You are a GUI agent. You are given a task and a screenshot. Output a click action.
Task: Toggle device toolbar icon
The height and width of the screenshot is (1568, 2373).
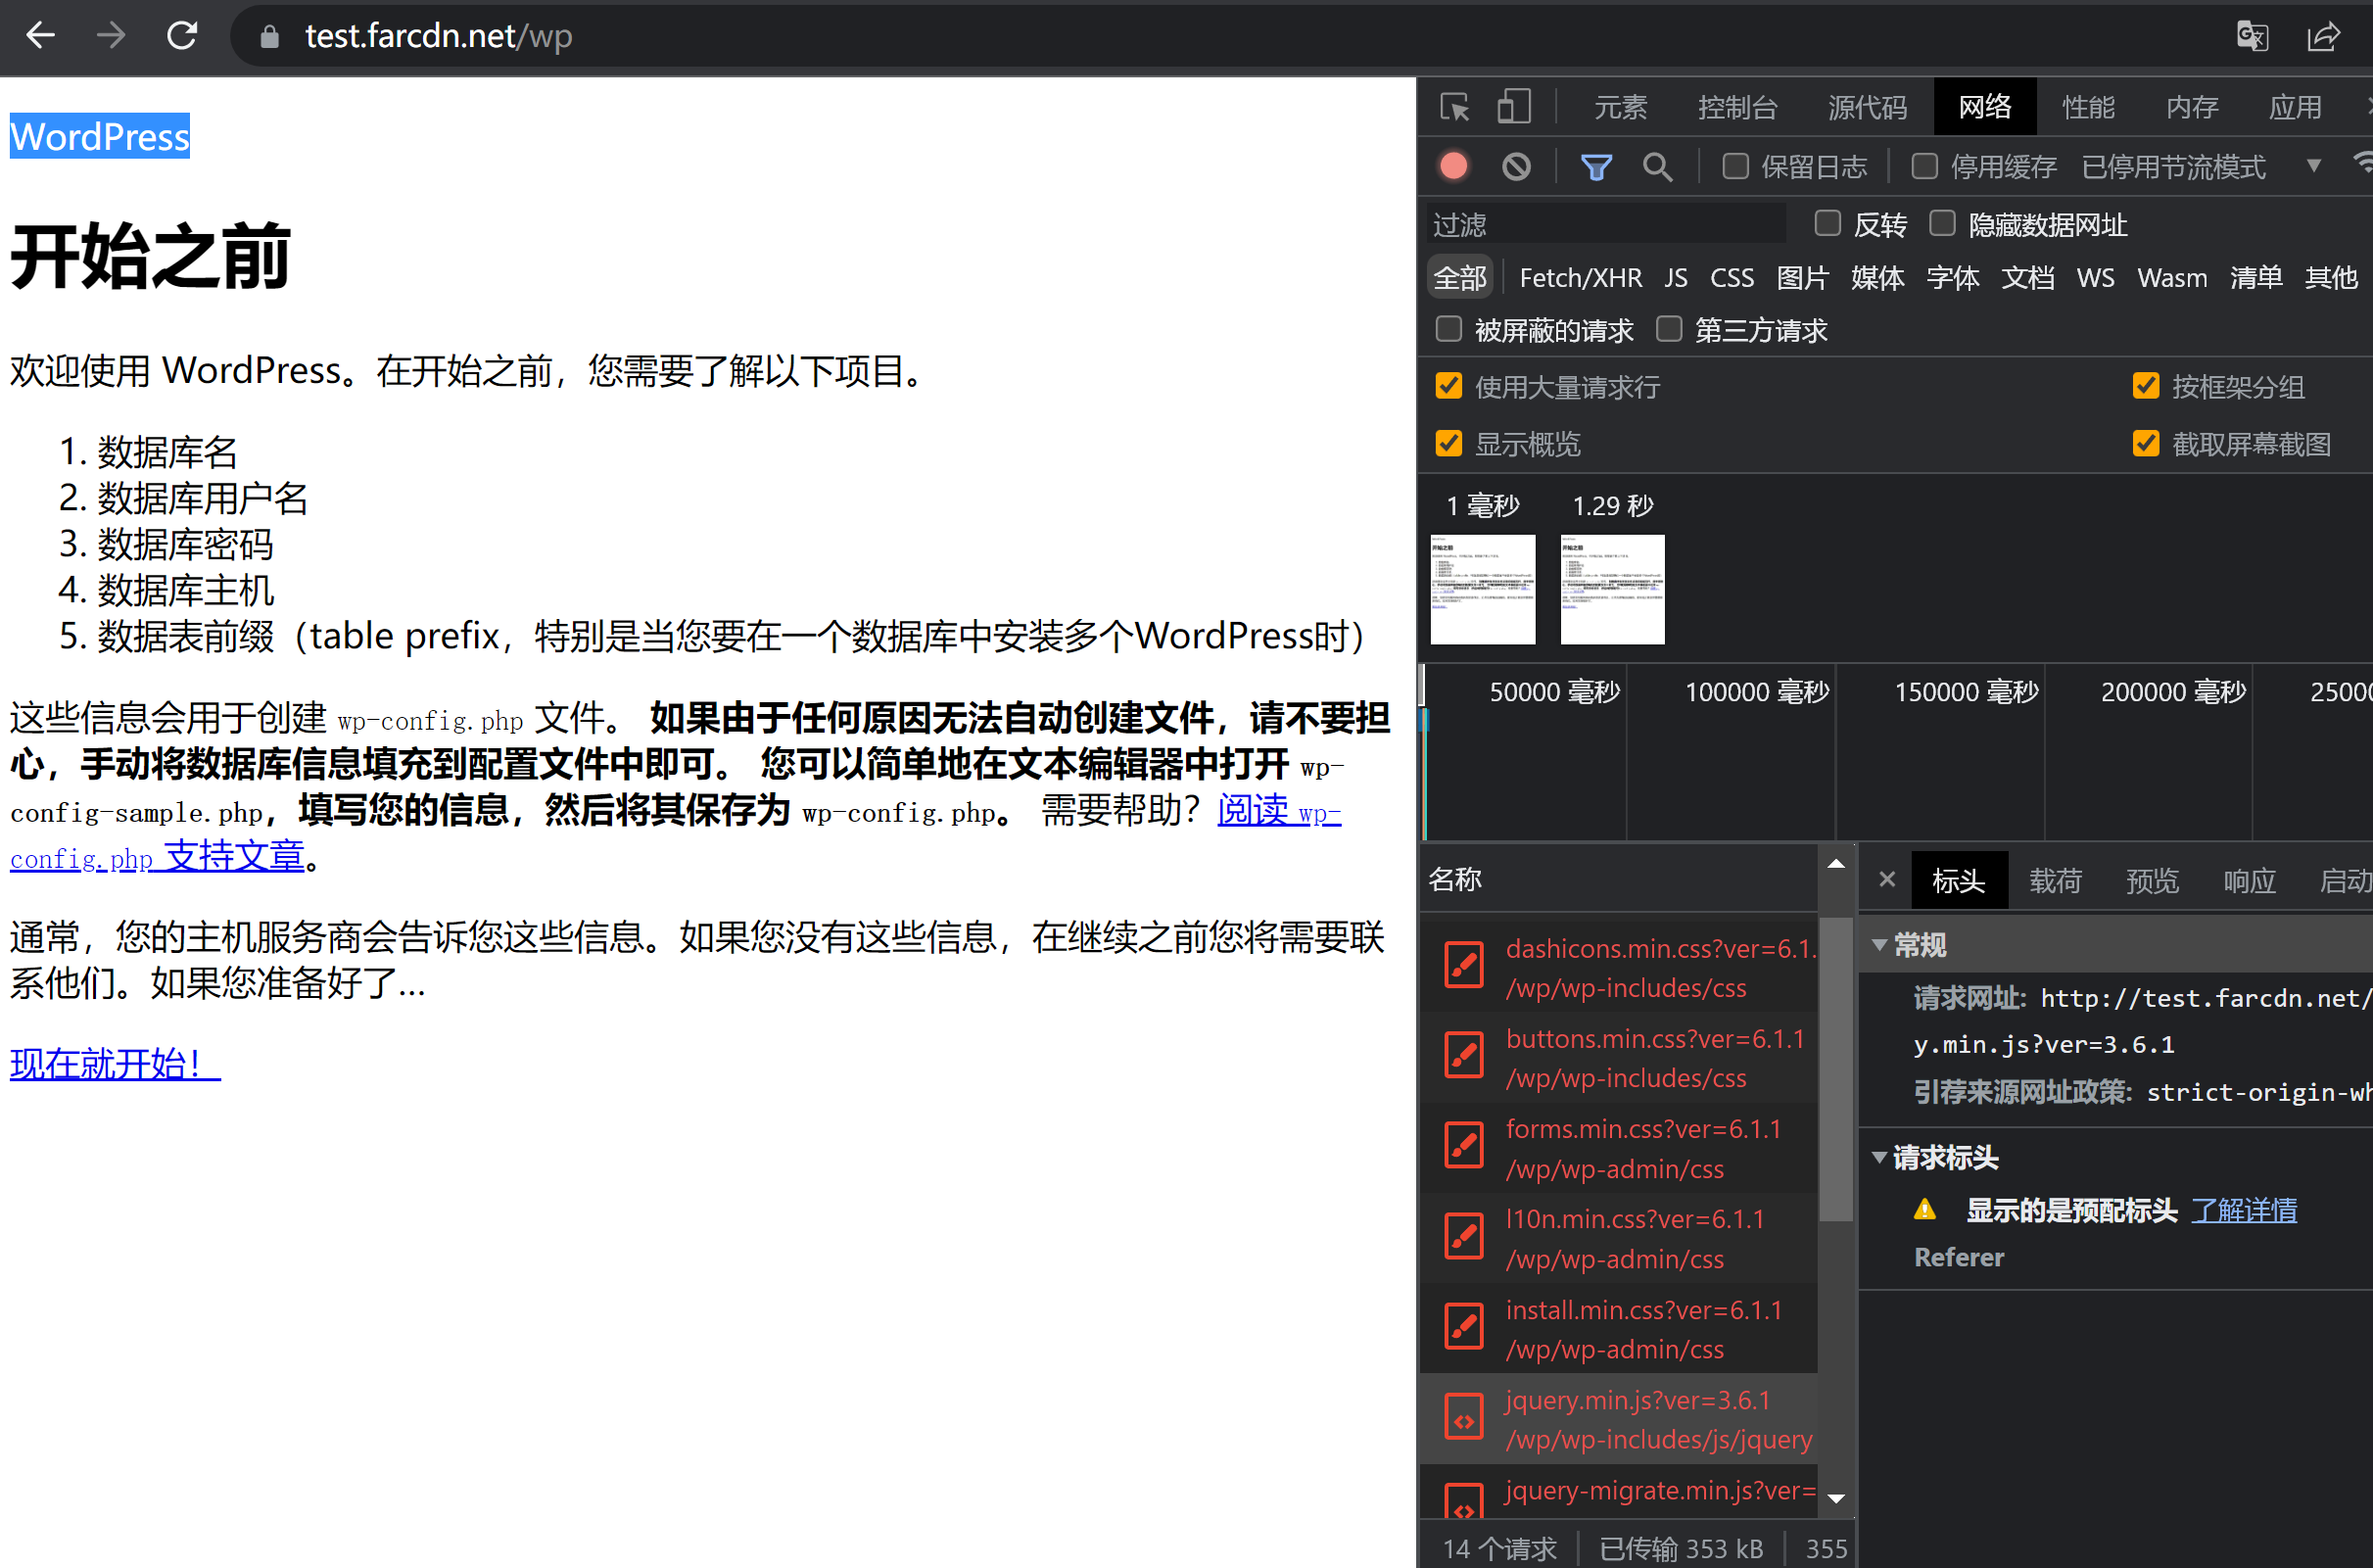coord(1513,107)
